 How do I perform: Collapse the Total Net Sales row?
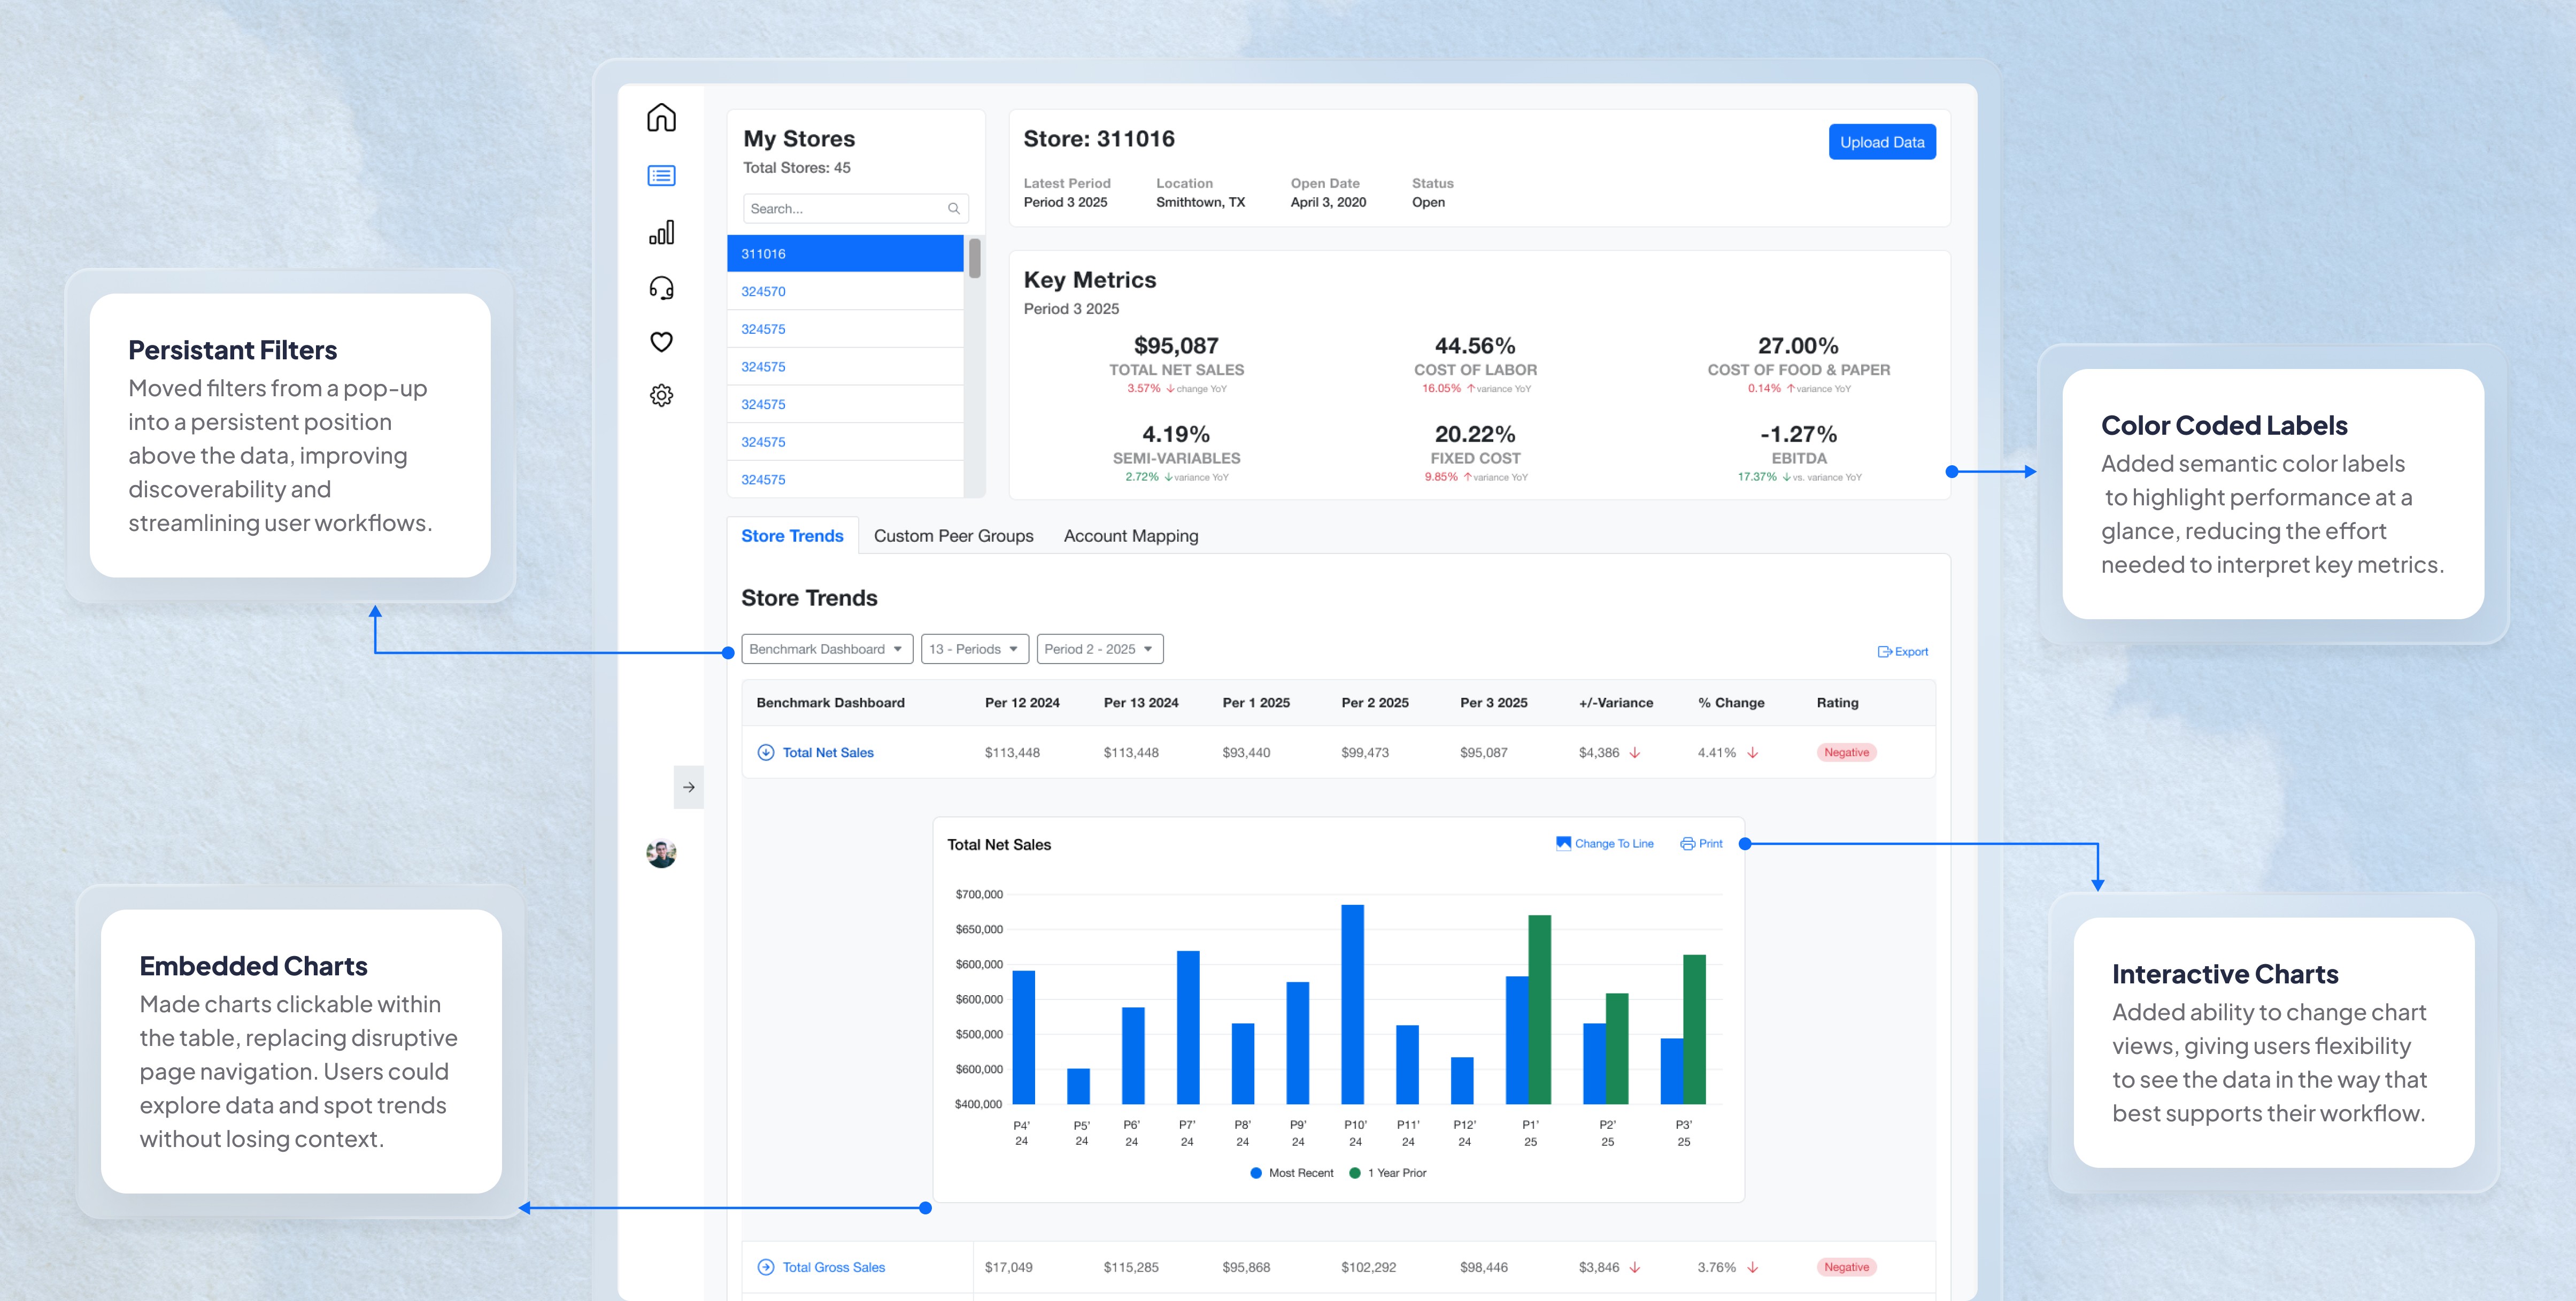766,752
